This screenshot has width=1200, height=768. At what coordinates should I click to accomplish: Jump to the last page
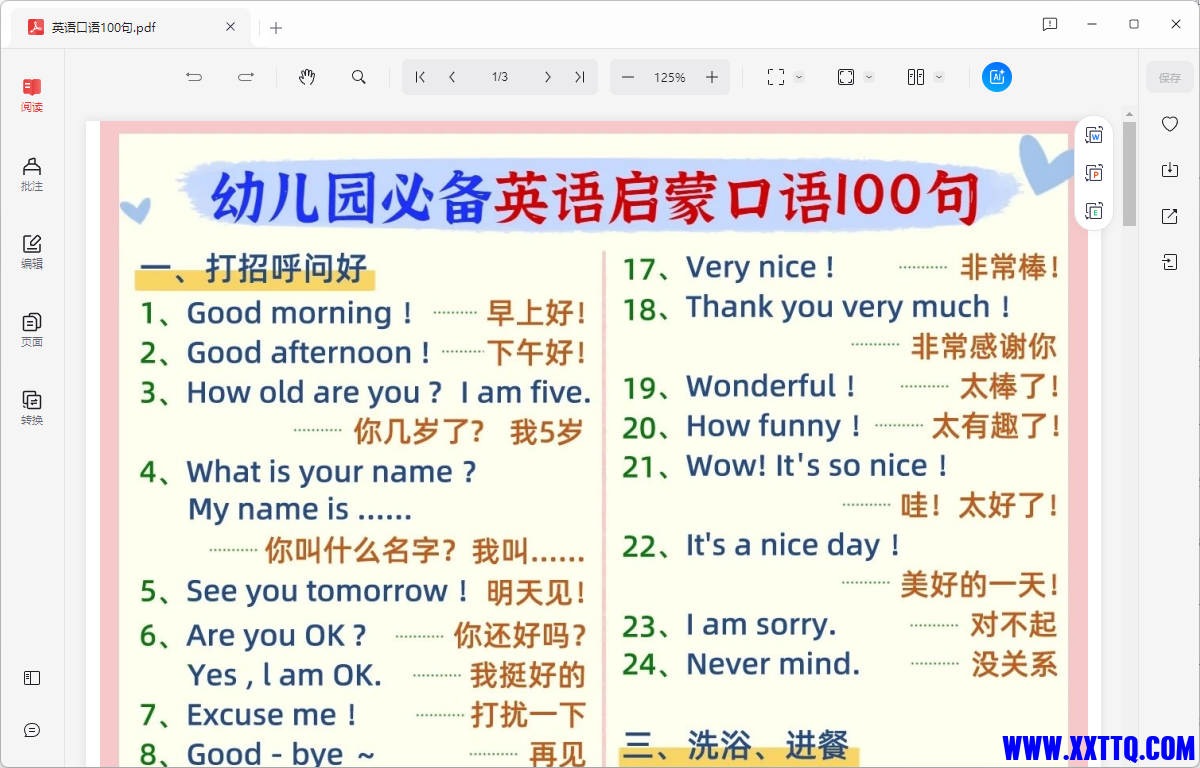pyautogui.click(x=579, y=77)
